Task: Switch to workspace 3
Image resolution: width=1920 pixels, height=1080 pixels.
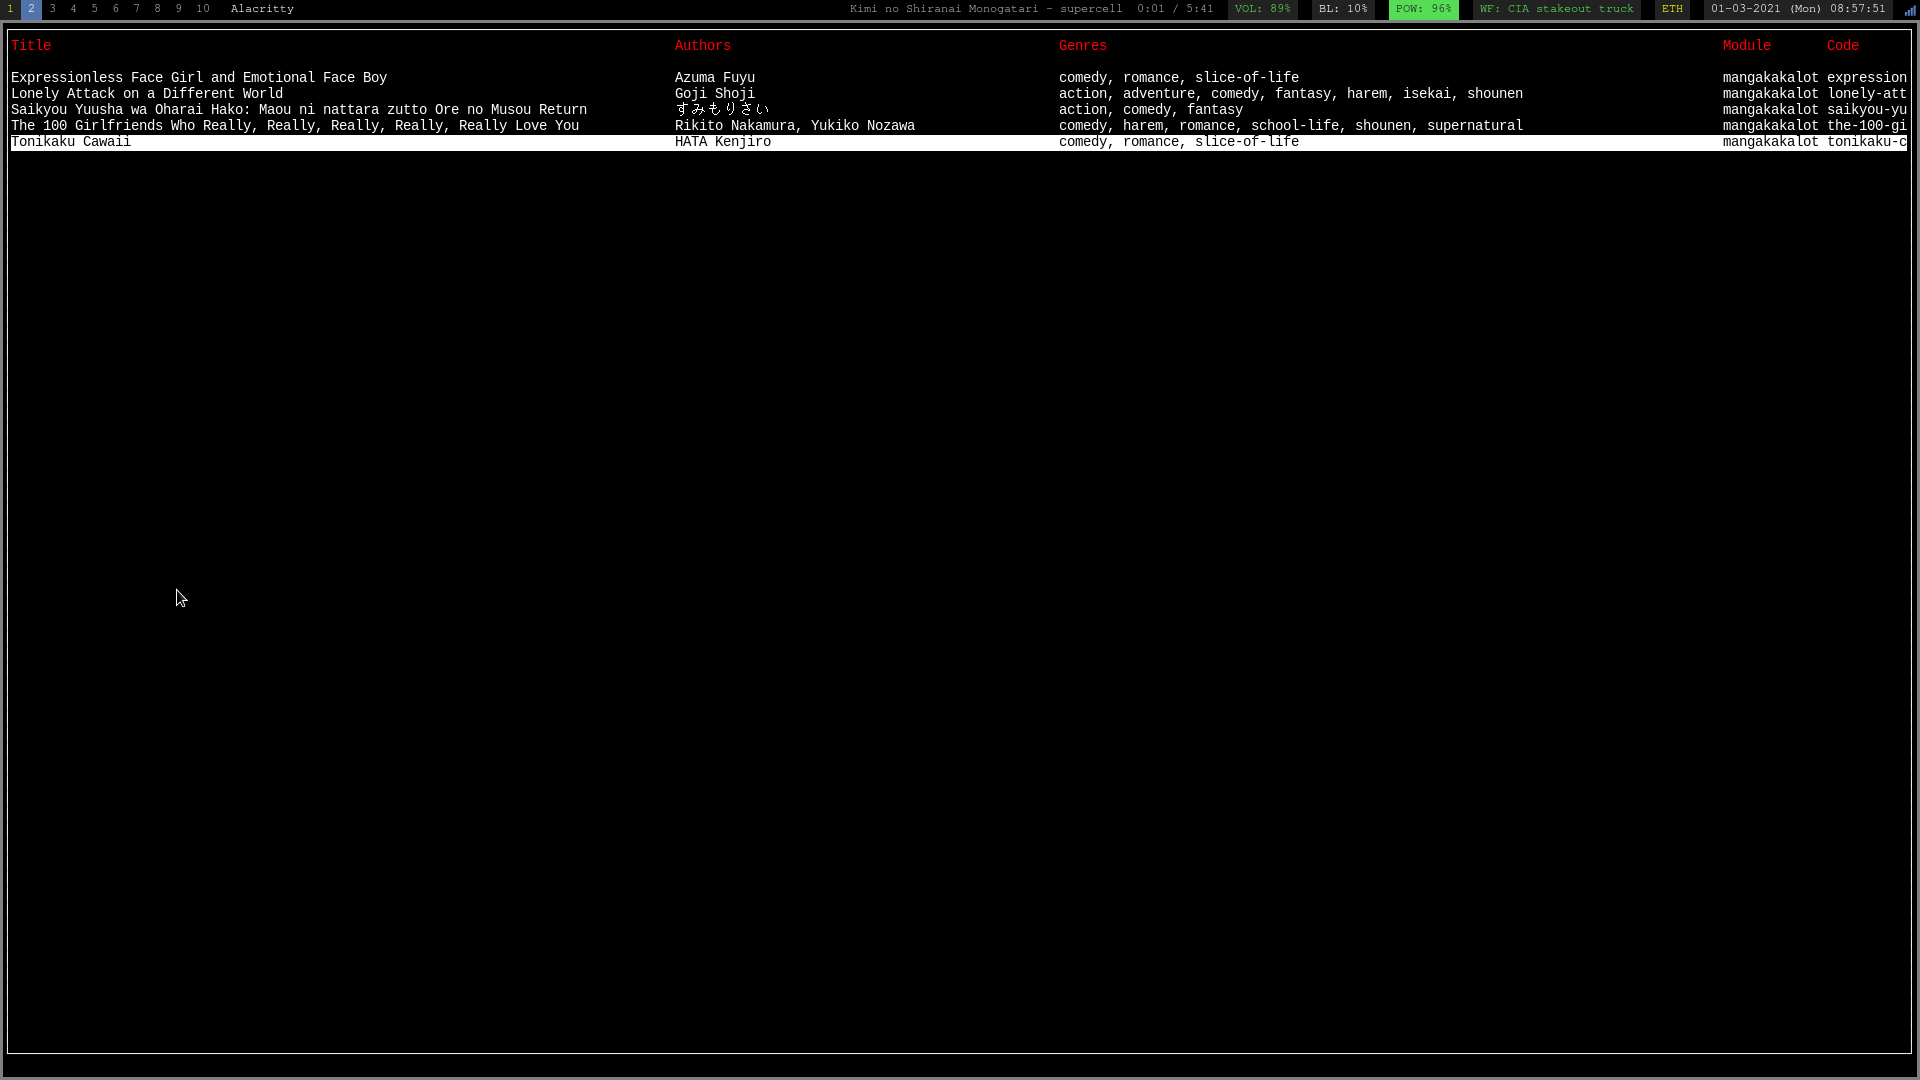Action: [x=52, y=9]
